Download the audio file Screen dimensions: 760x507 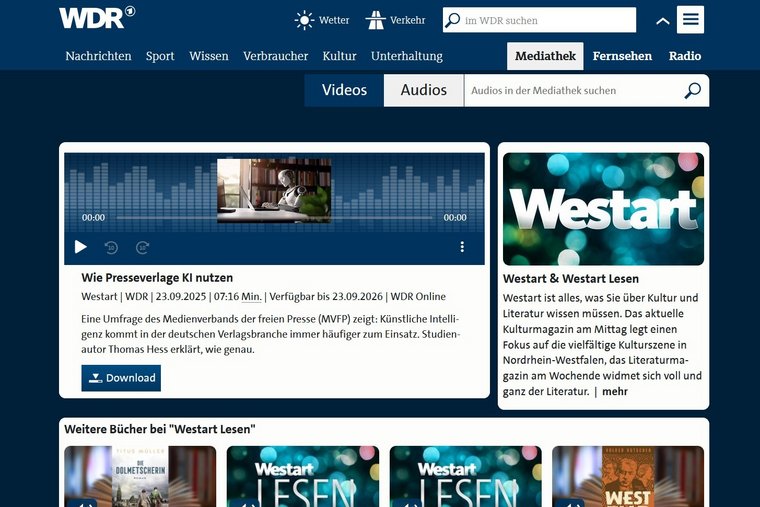pyautogui.click(x=121, y=378)
